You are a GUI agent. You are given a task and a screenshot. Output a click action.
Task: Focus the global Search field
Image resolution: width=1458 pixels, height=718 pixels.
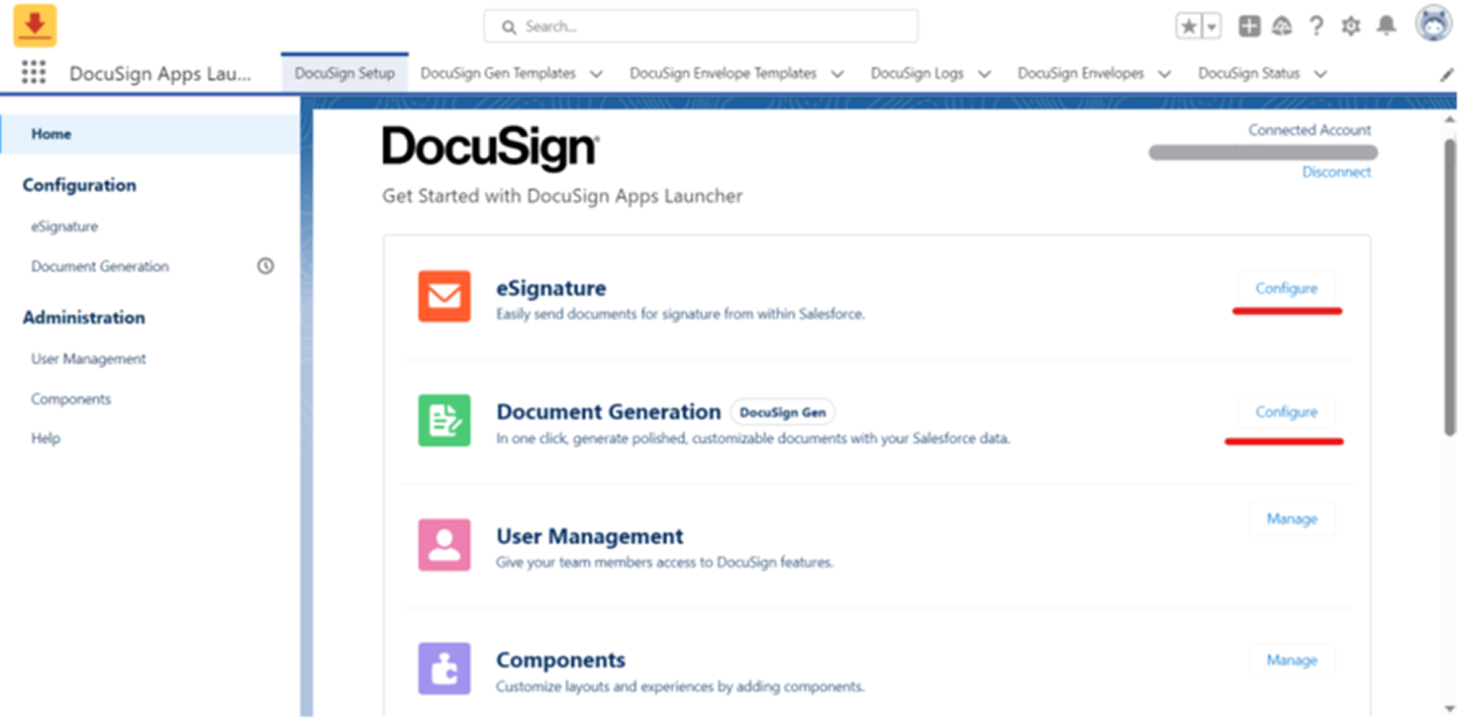[700, 27]
